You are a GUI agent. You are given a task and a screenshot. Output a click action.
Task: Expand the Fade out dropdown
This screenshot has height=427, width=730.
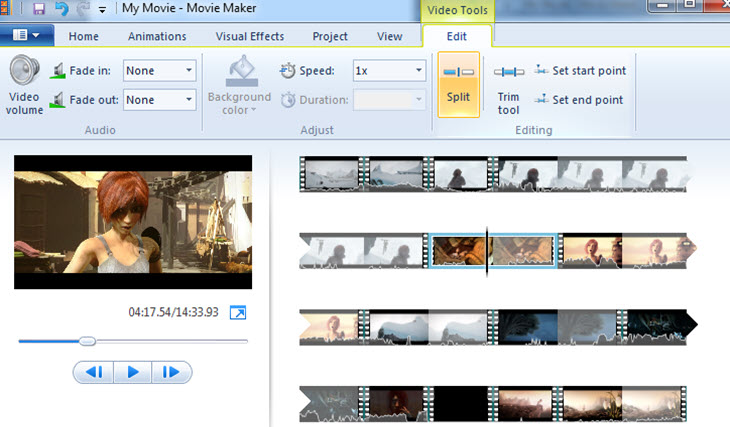click(189, 100)
